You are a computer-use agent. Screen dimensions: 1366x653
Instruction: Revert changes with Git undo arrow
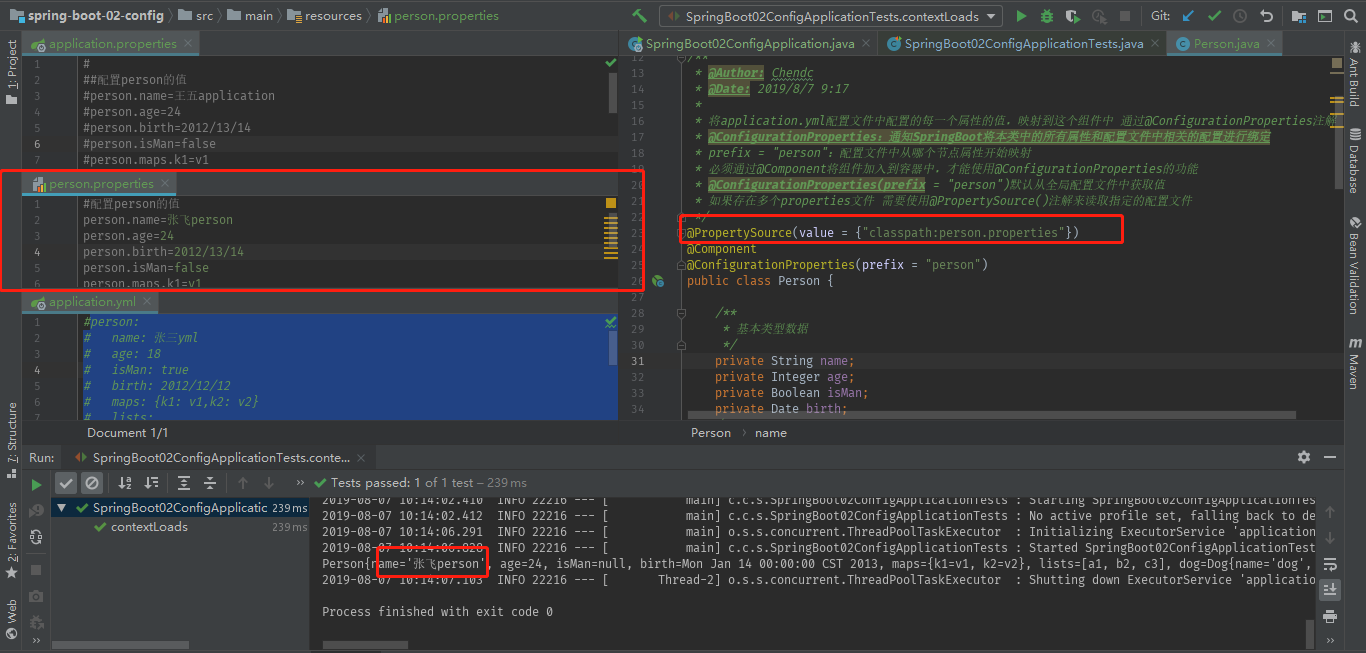1267,16
